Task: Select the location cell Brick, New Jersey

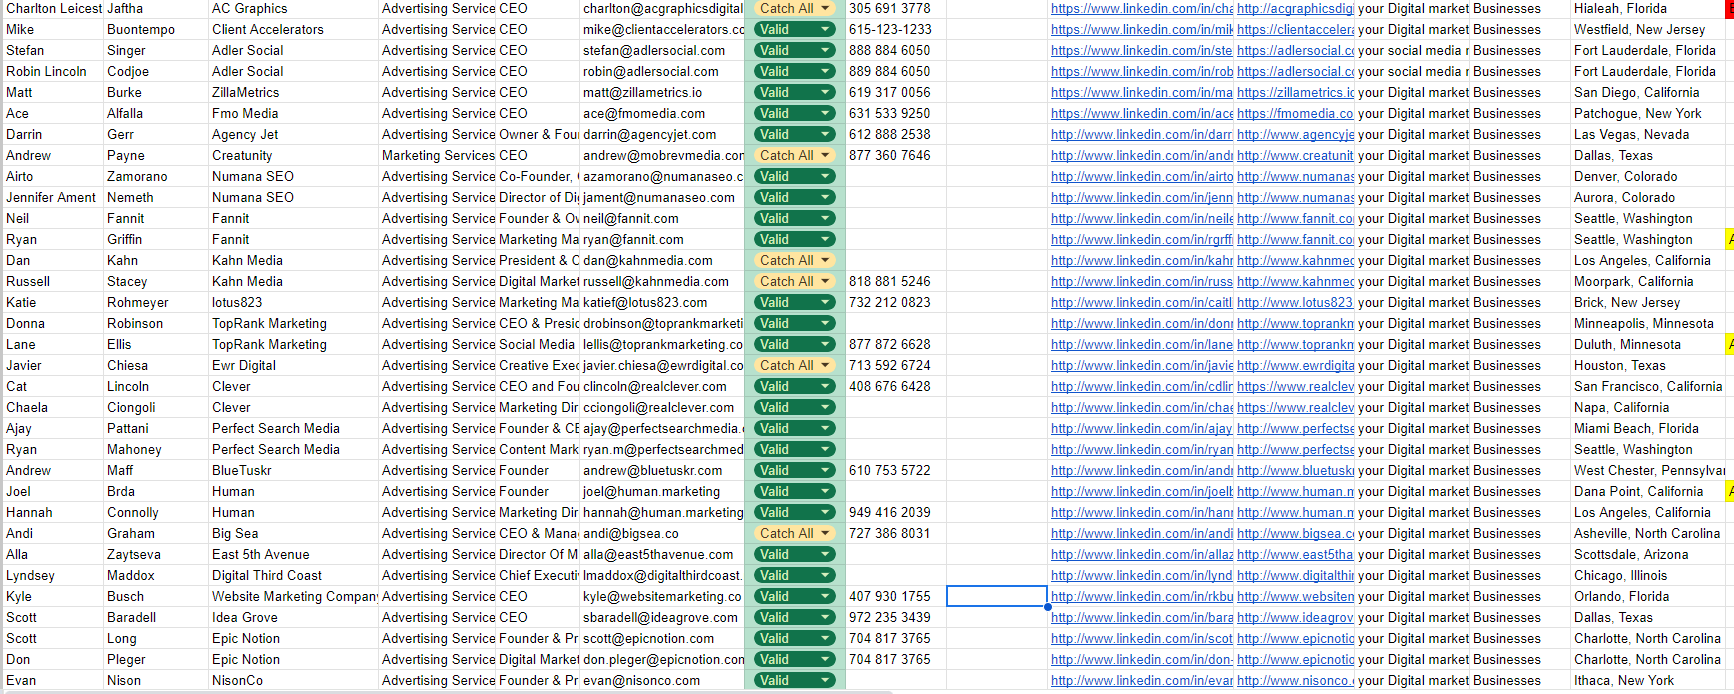Action: pos(1648,302)
